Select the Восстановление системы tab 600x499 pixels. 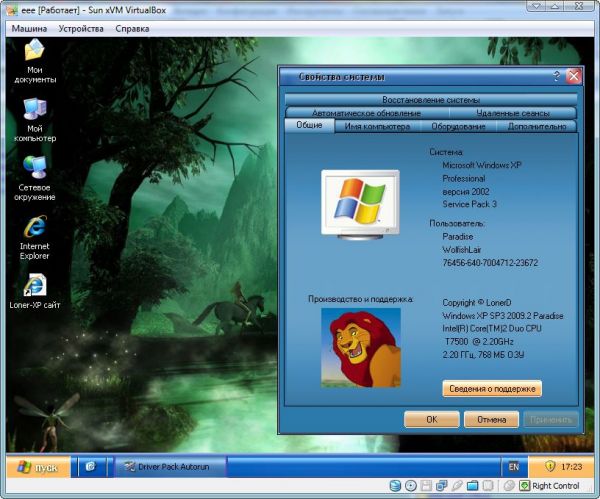pyautogui.click(x=430, y=100)
